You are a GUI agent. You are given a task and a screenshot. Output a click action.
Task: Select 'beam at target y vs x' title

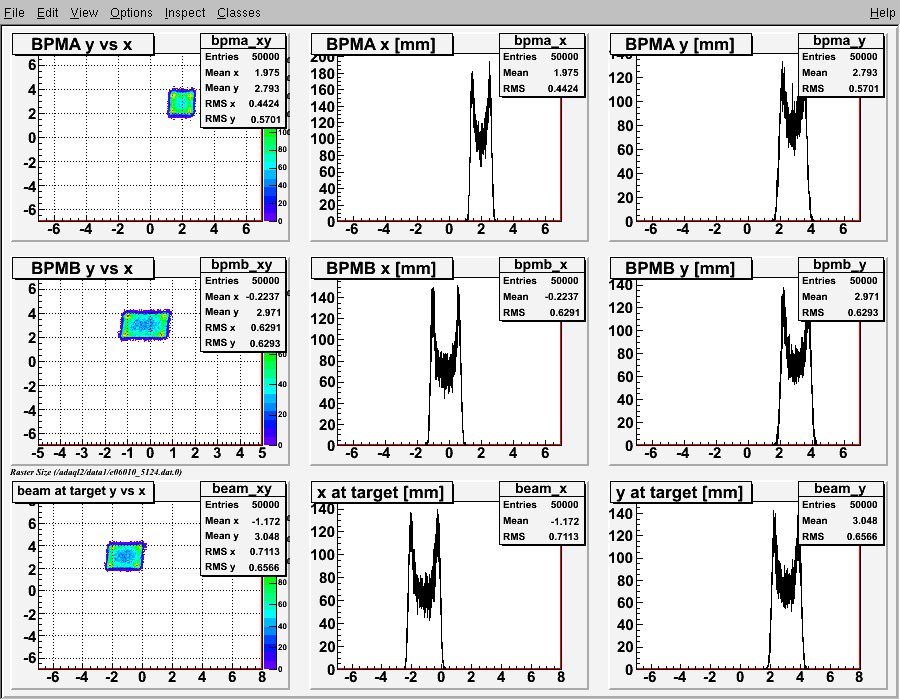click(x=83, y=492)
